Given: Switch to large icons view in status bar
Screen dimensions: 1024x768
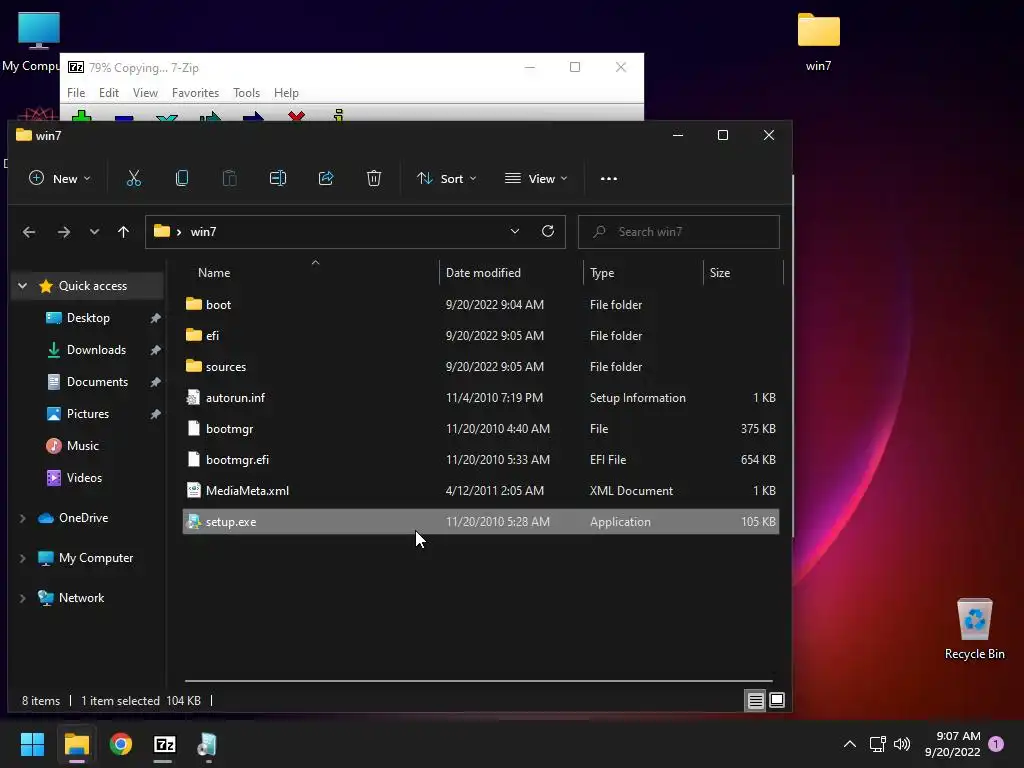Looking at the screenshot, I should point(776,701).
